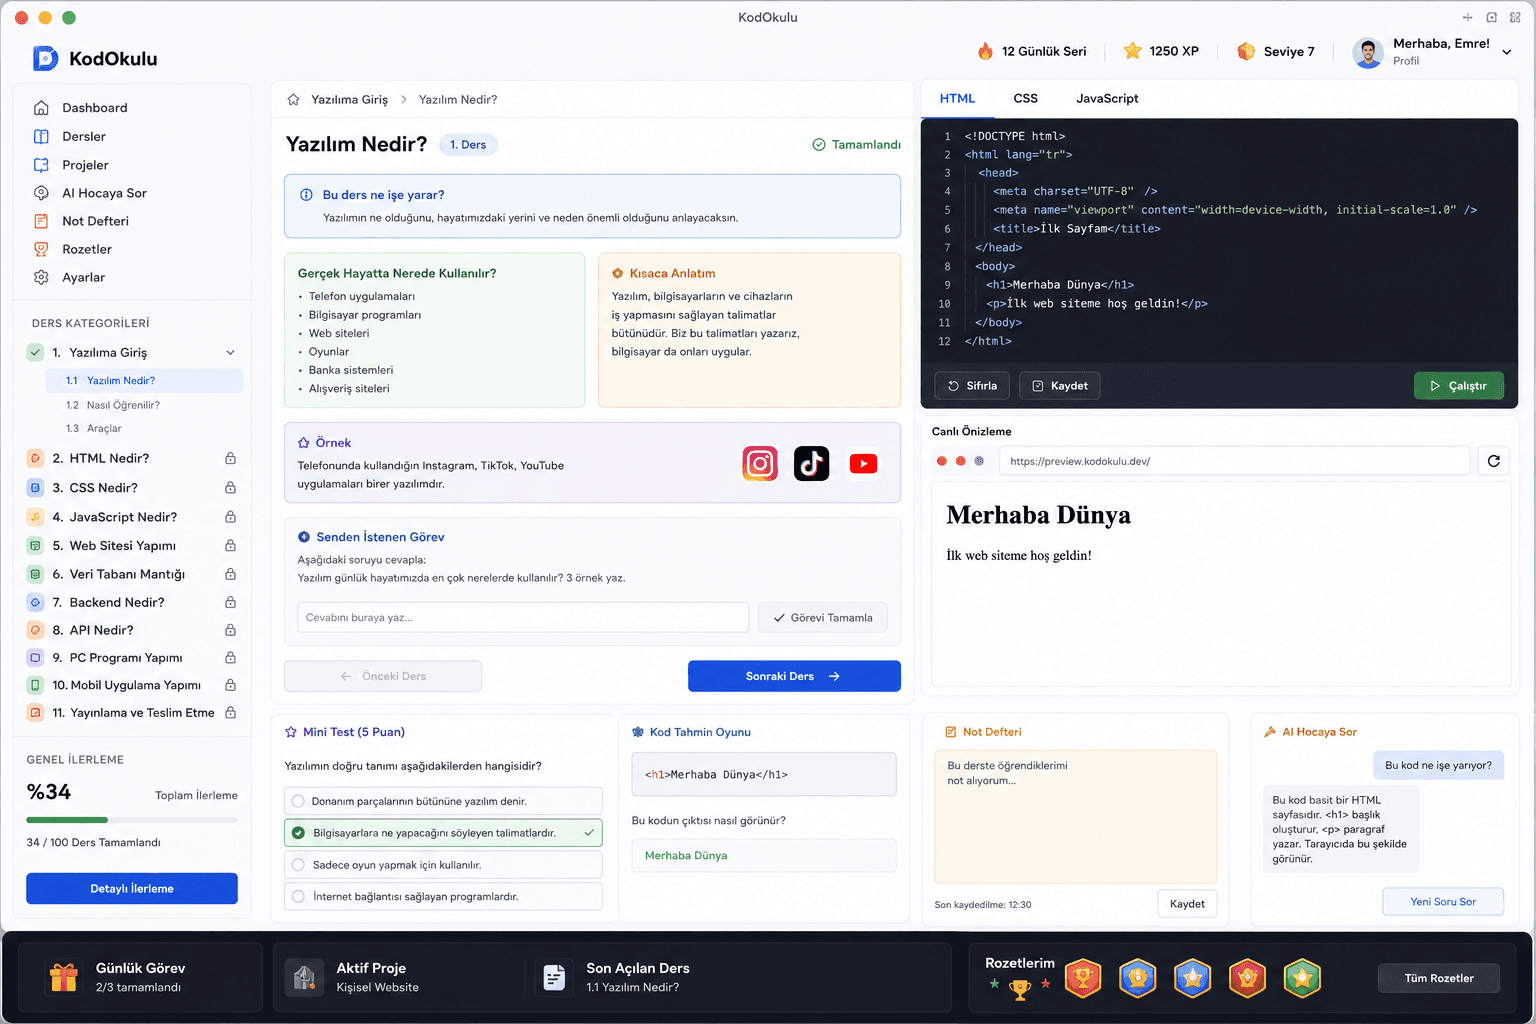
Task: Click the Çalıştır run button
Action: coord(1459,386)
